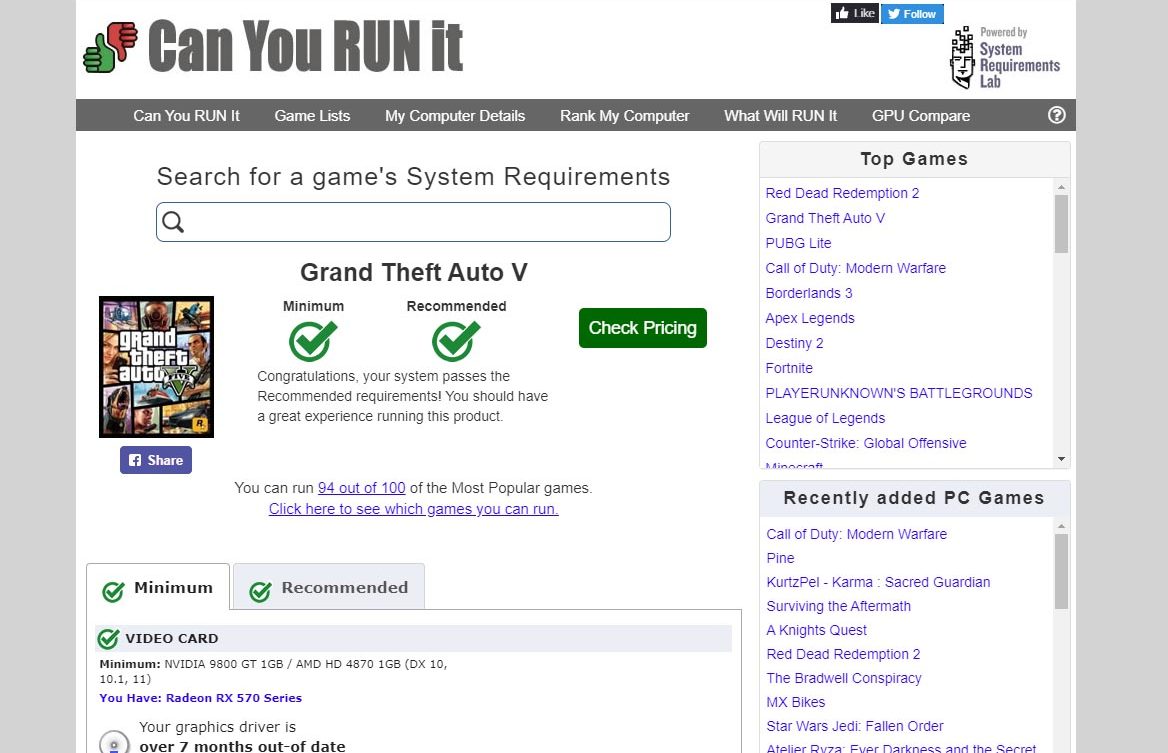The width and height of the screenshot is (1168, 753).
Task: Open Call of Duty: Modern Warfare in Recently added
Action: [857, 534]
